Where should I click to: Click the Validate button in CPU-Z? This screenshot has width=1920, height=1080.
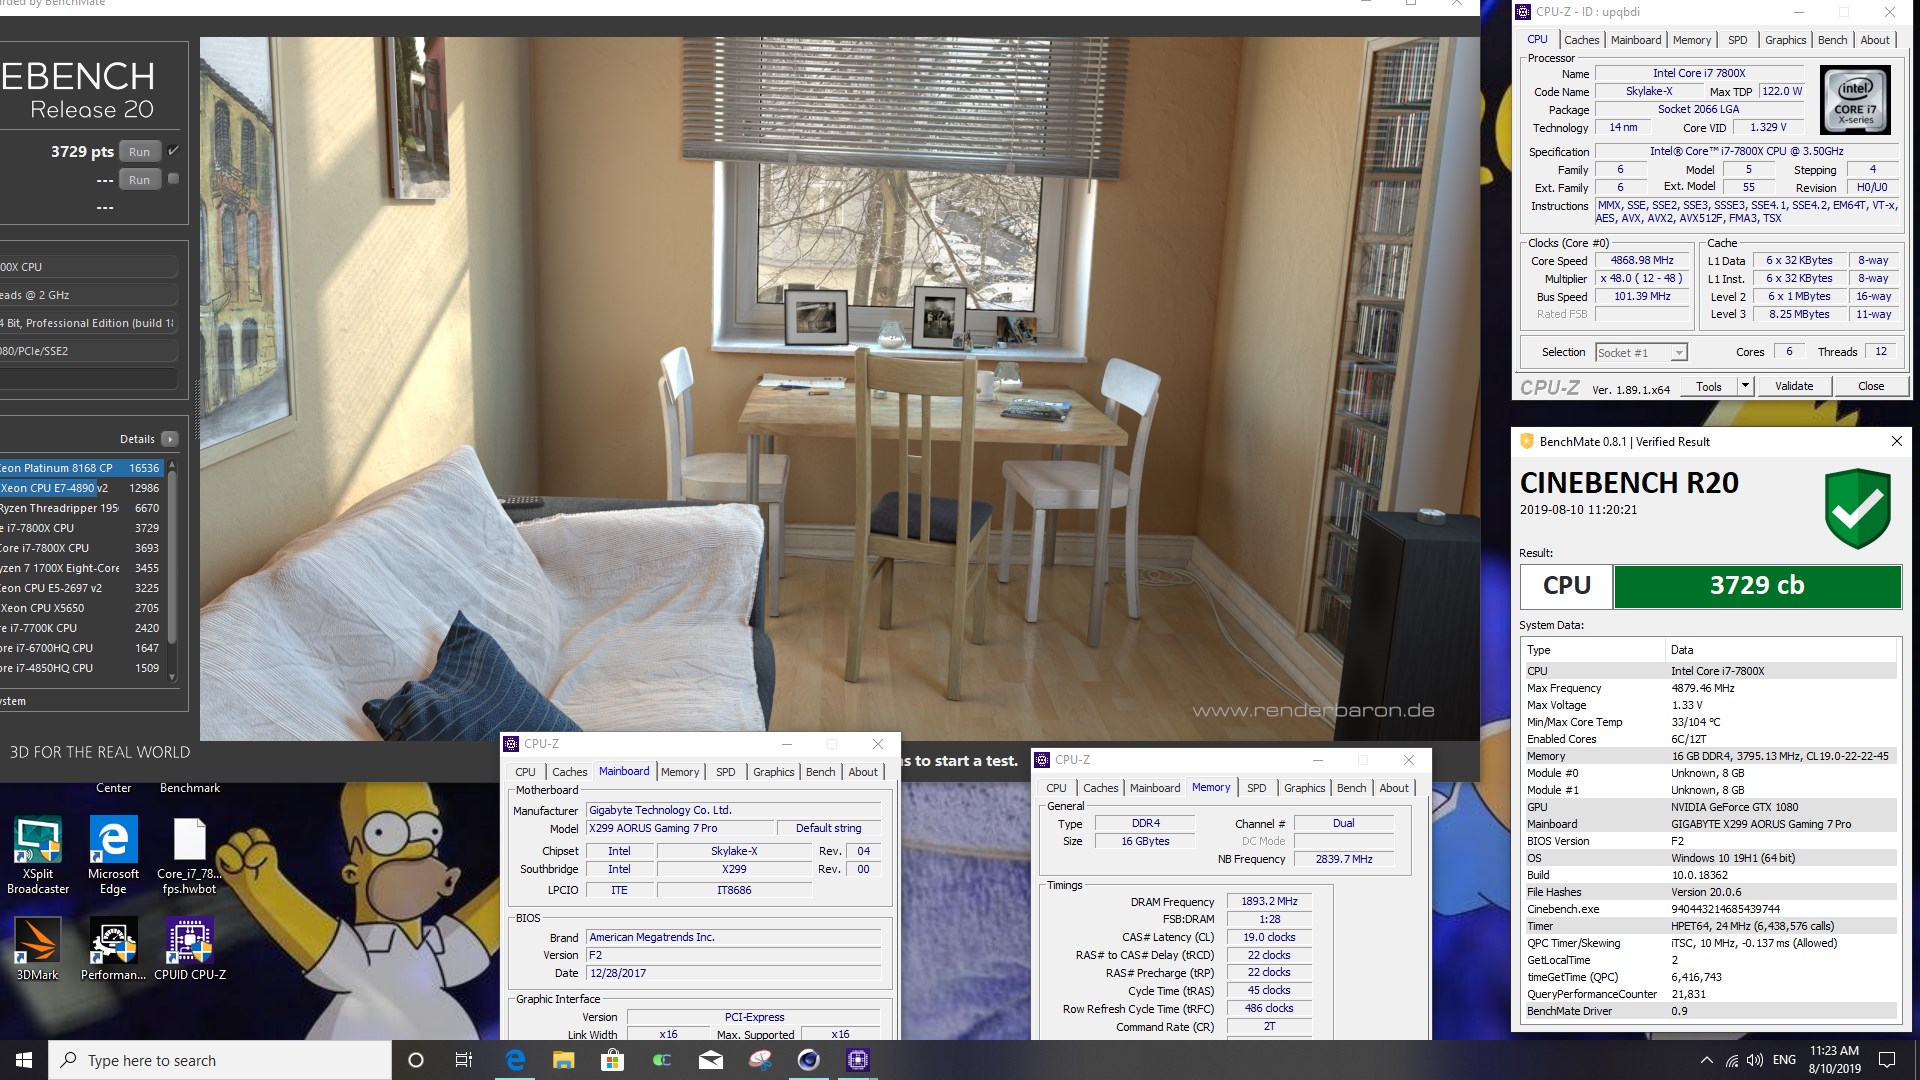point(1794,386)
